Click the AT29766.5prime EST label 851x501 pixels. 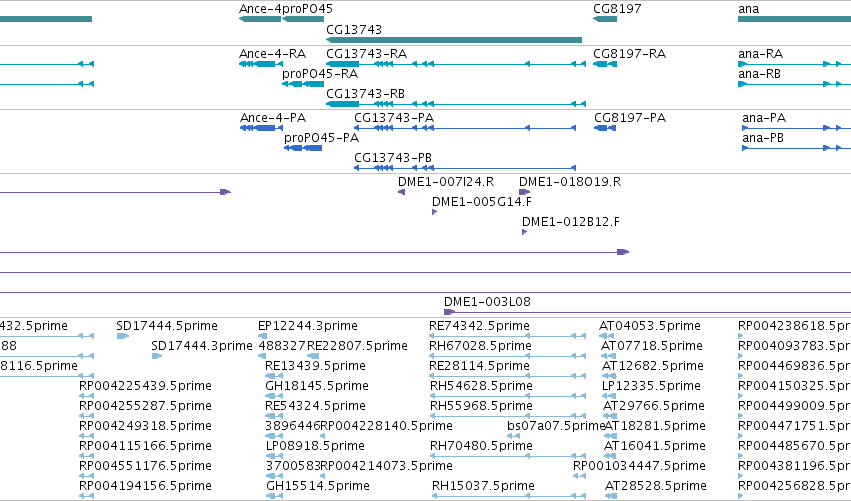653,406
